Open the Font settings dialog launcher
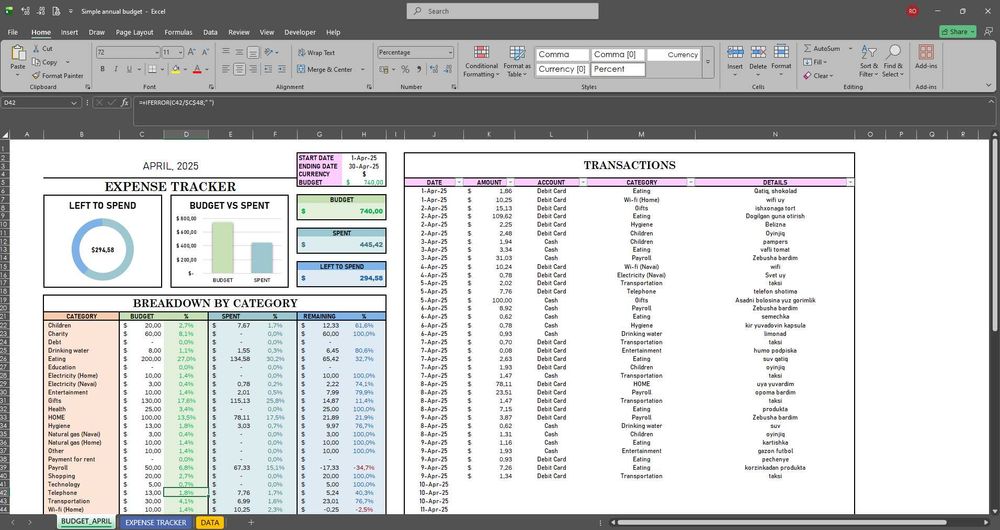Image resolution: width=1000 pixels, height=530 pixels. click(211, 87)
